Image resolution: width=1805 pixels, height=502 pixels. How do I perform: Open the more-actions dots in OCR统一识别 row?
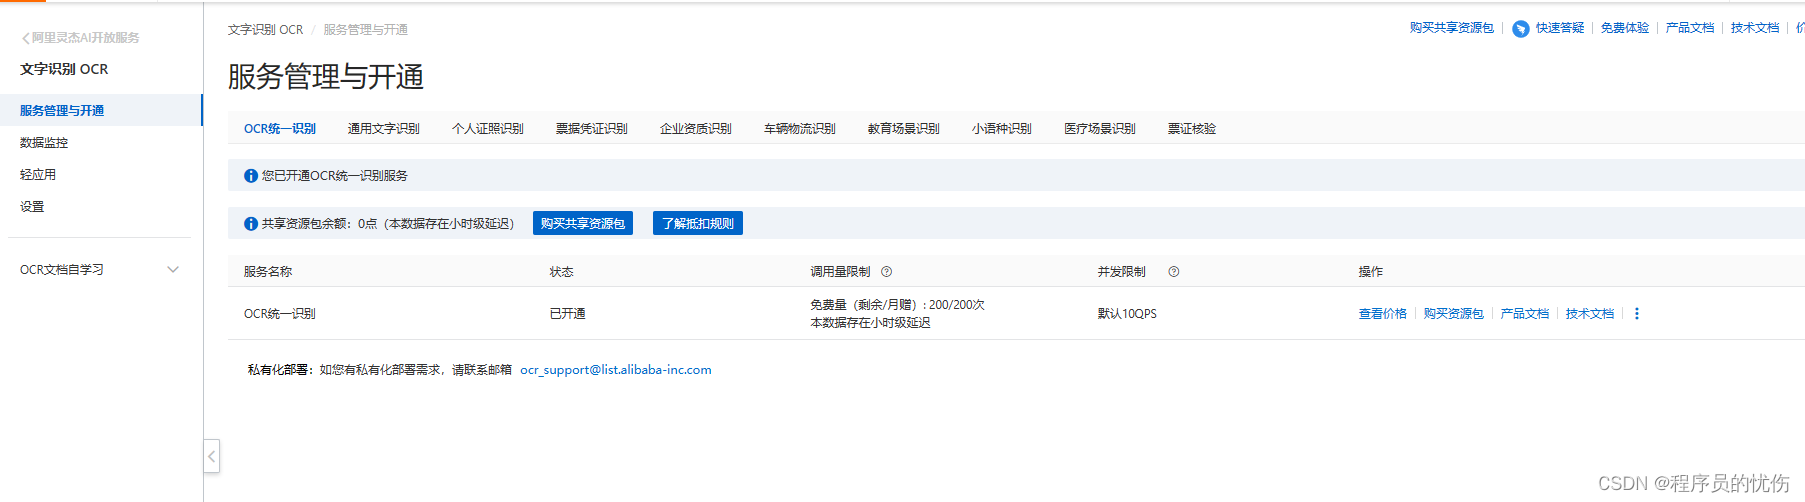coord(1637,314)
